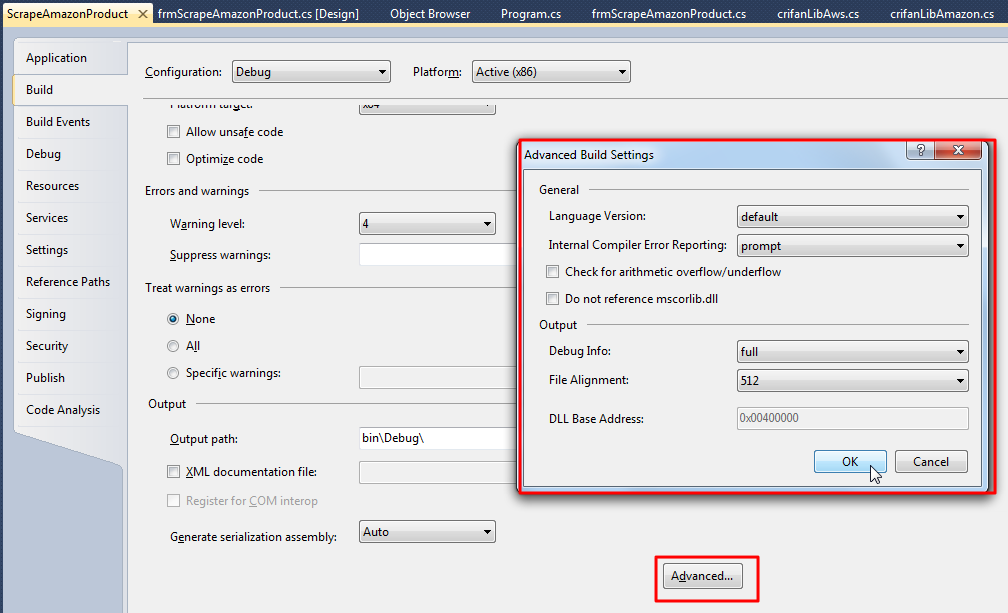Open the frmScrapeAmazonProduct.cs code tab
Viewport: 1008px width, 613px height.
[x=669, y=13]
